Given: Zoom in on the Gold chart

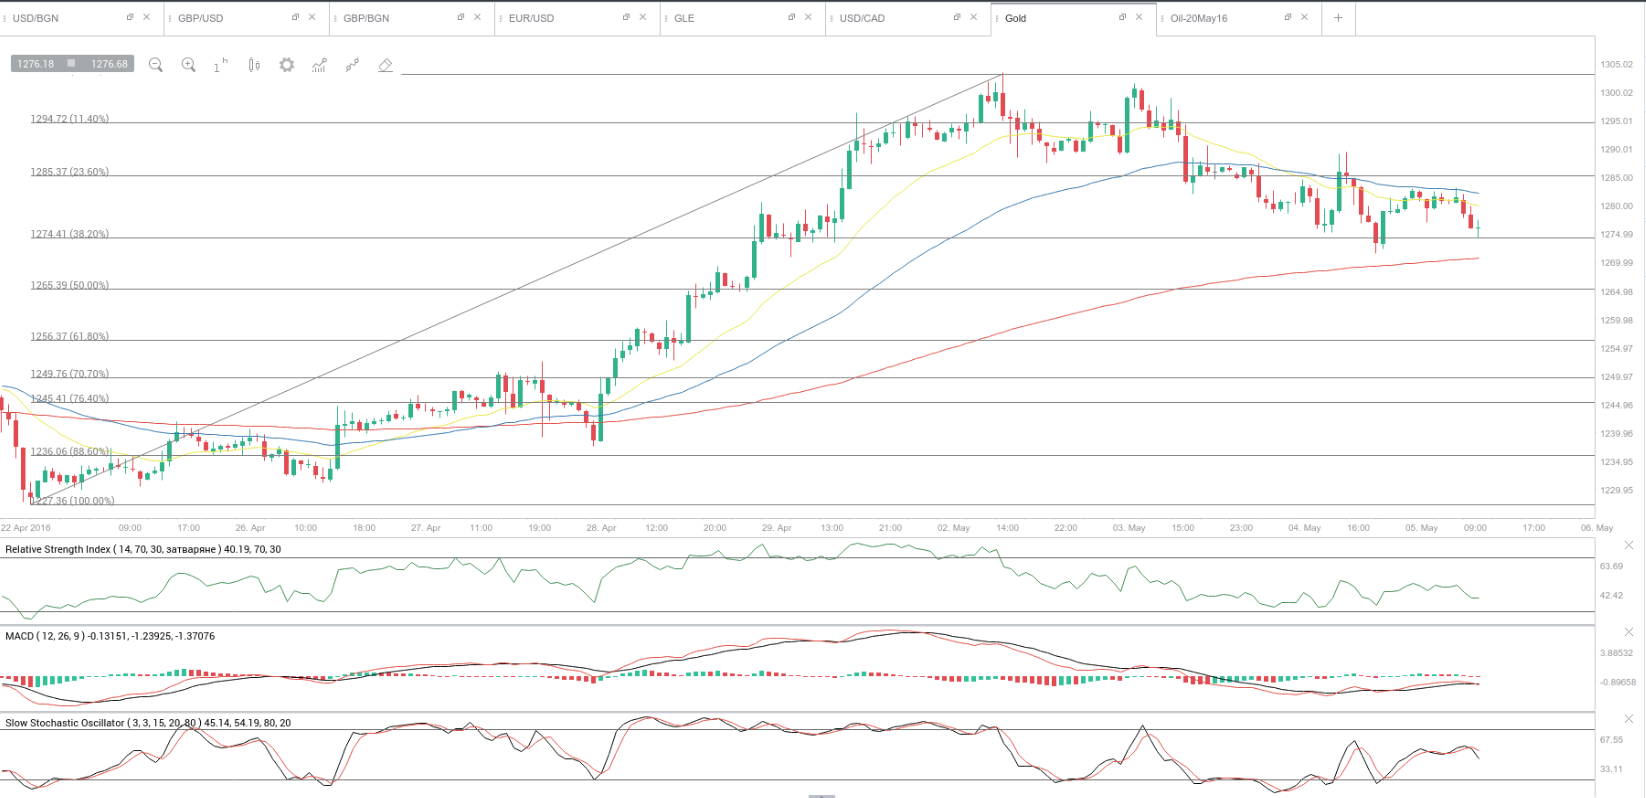Looking at the screenshot, I should click(188, 65).
